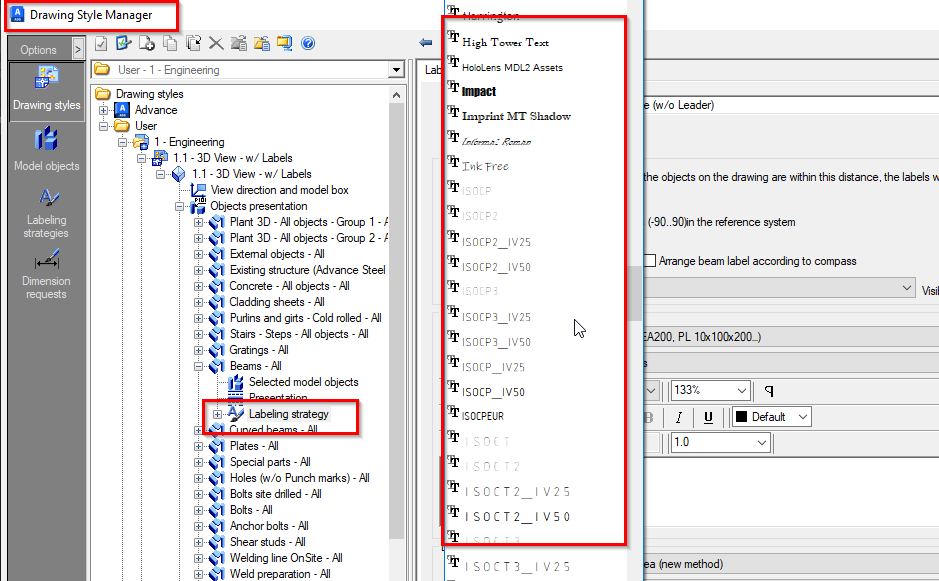Collapse the Beams - All node
Image resolution: width=939 pixels, height=581 pixels.
(198, 366)
